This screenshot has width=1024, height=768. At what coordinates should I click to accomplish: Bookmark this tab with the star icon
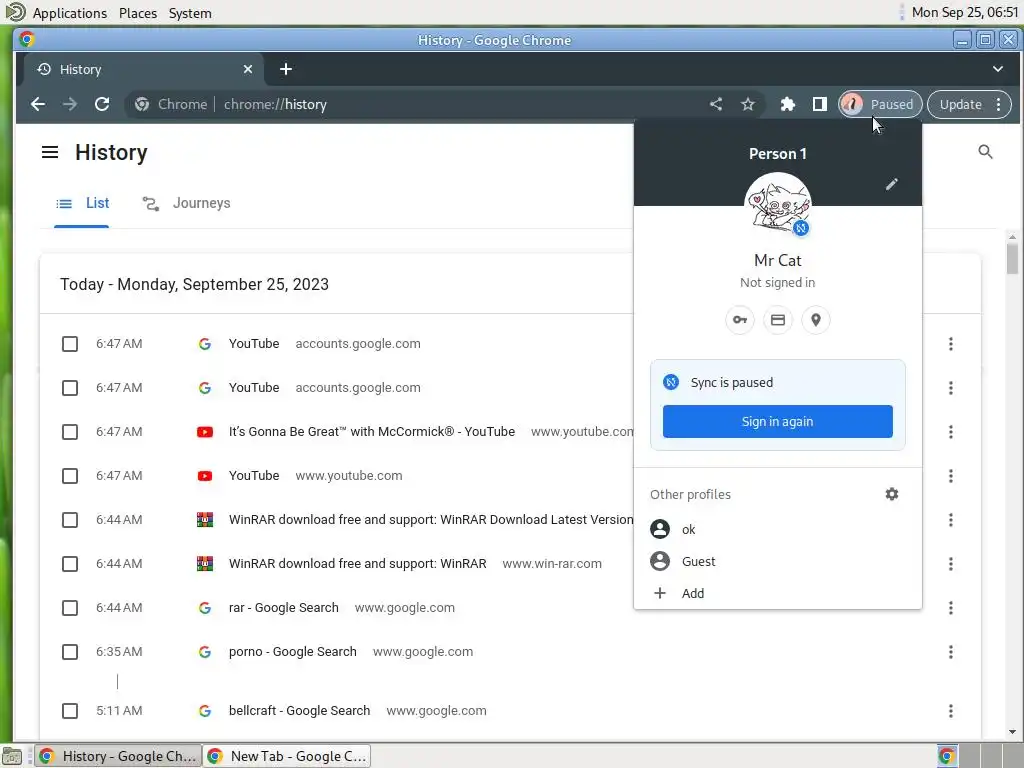point(748,104)
